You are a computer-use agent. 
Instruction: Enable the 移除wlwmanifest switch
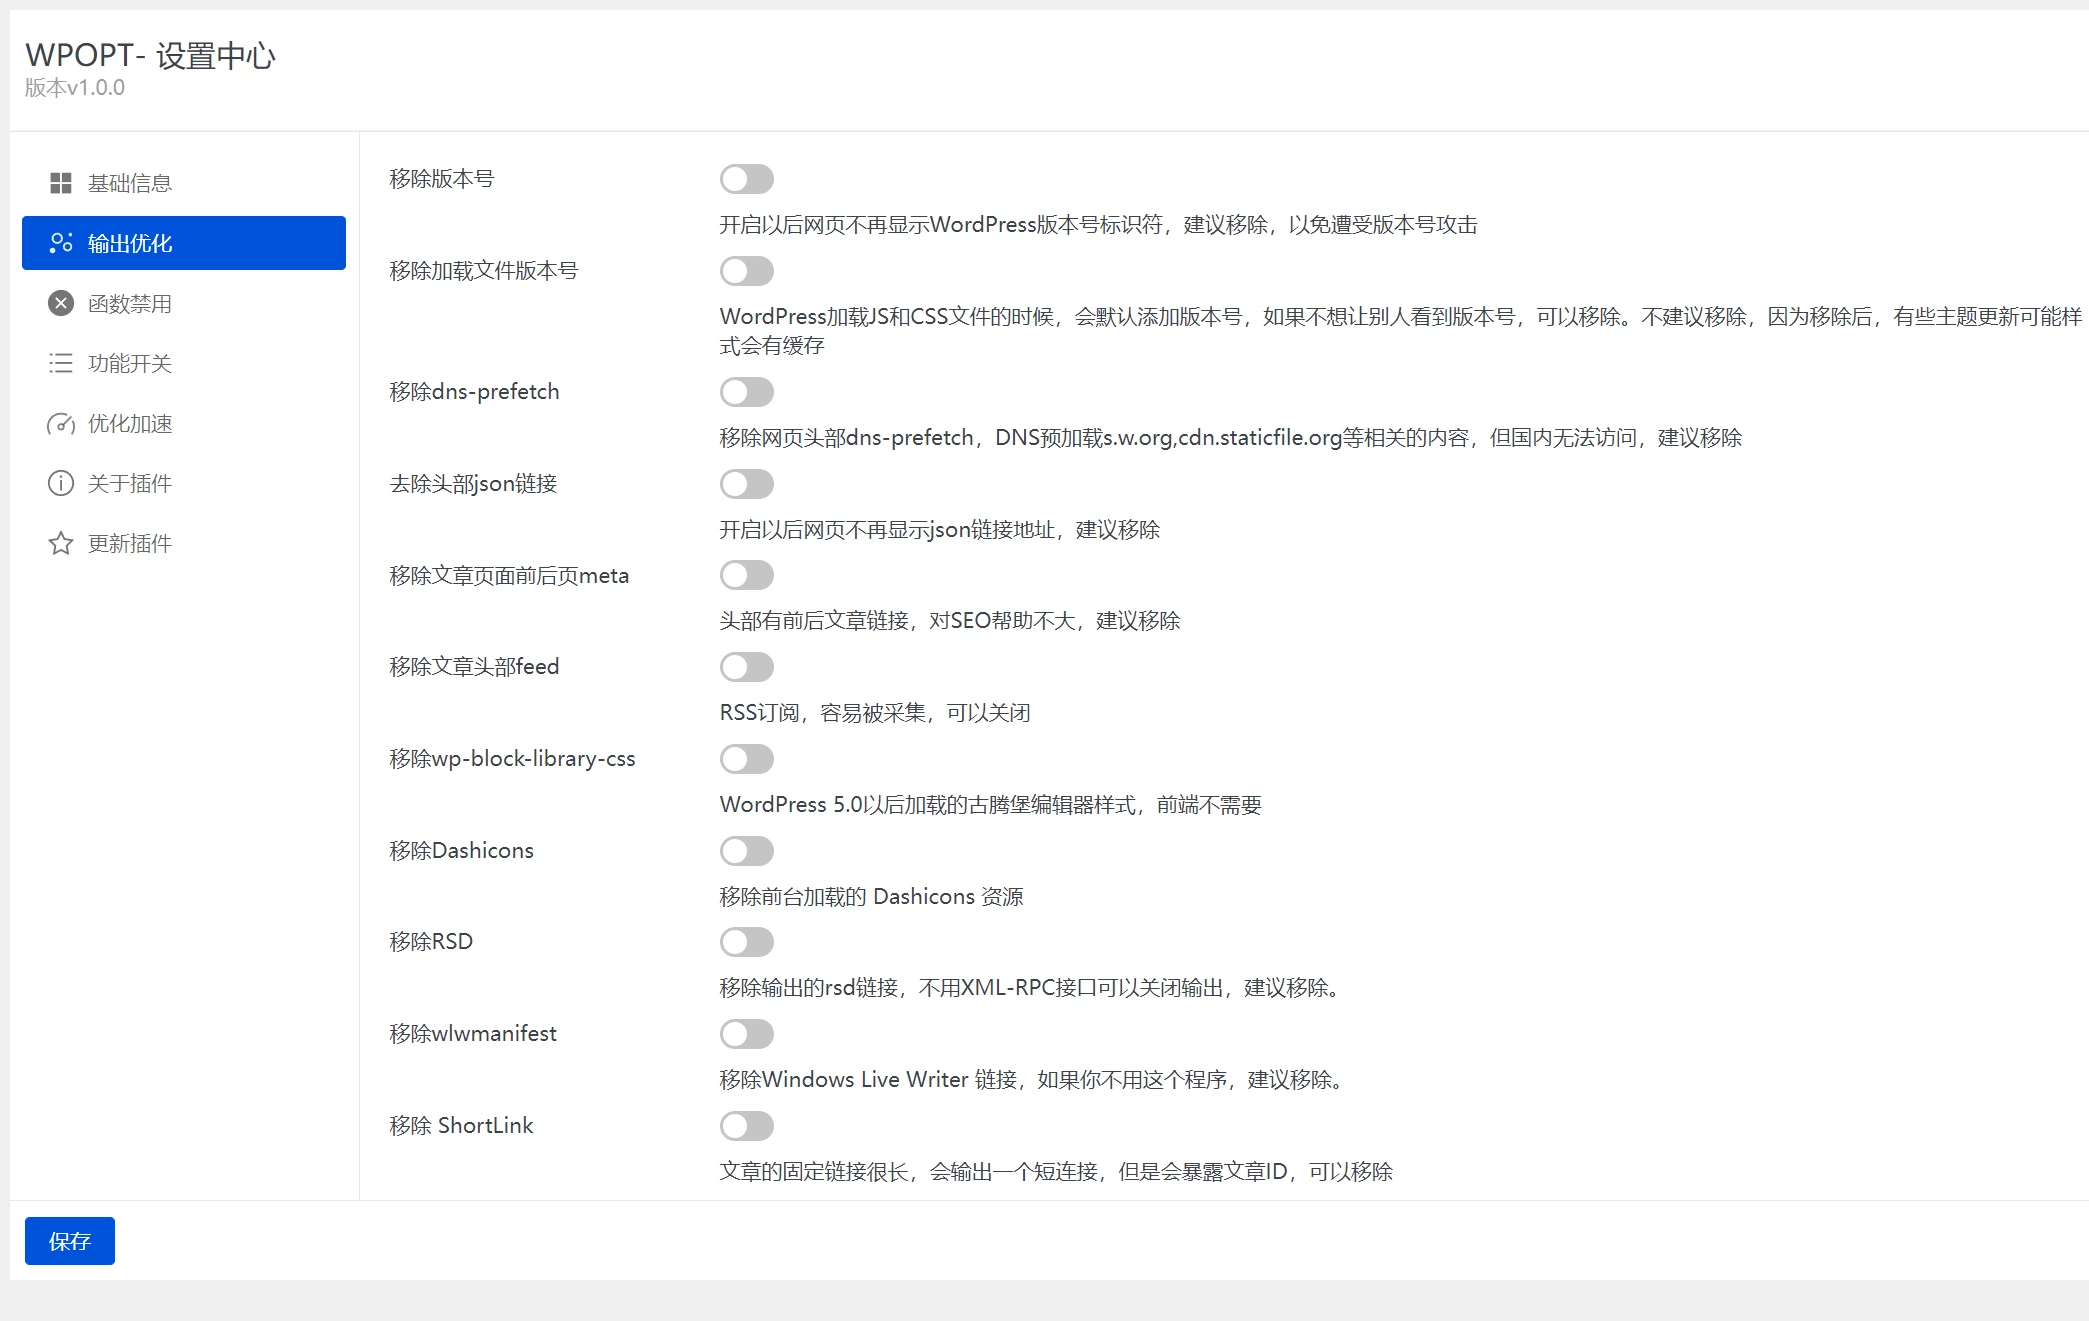click(x=747, y=1034)
